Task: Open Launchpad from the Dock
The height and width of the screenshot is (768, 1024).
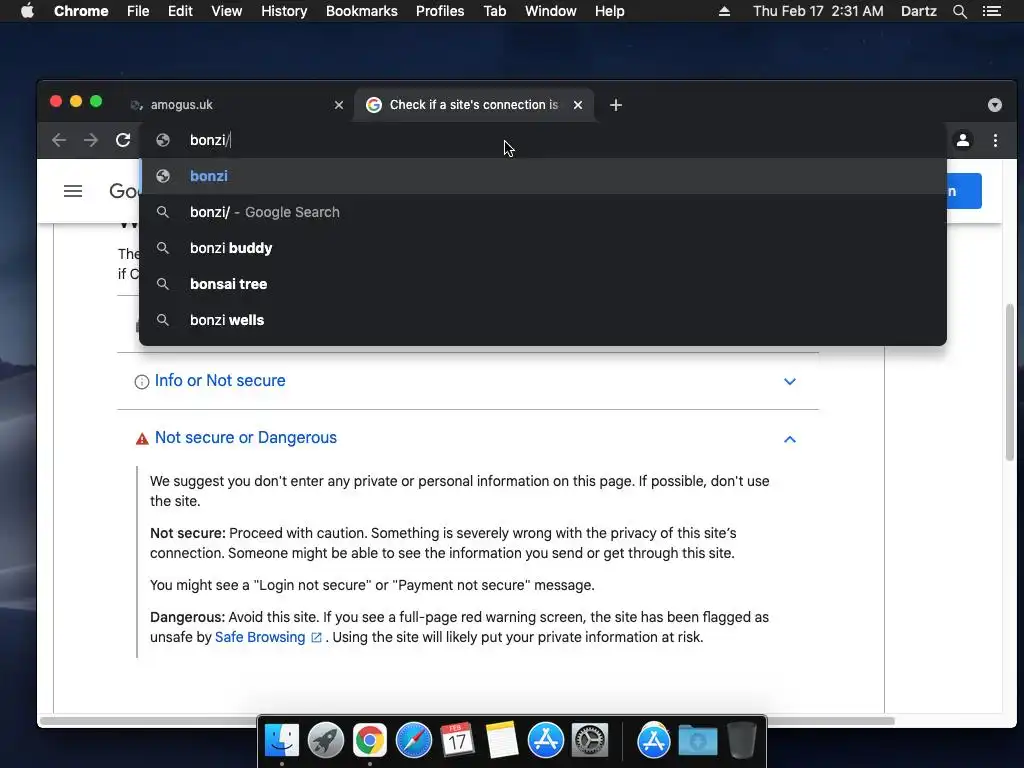Action: [x=325, y=740]
